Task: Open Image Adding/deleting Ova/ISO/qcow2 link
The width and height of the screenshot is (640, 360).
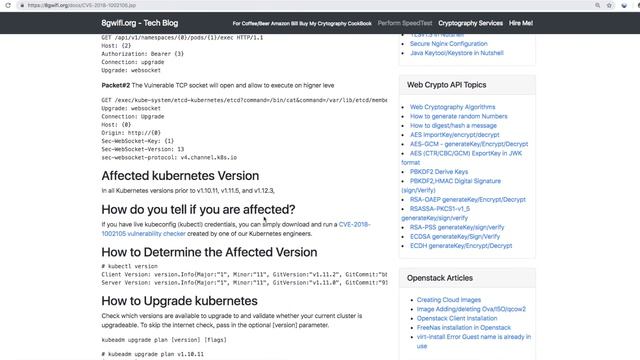Action: [x=471, y=309]
